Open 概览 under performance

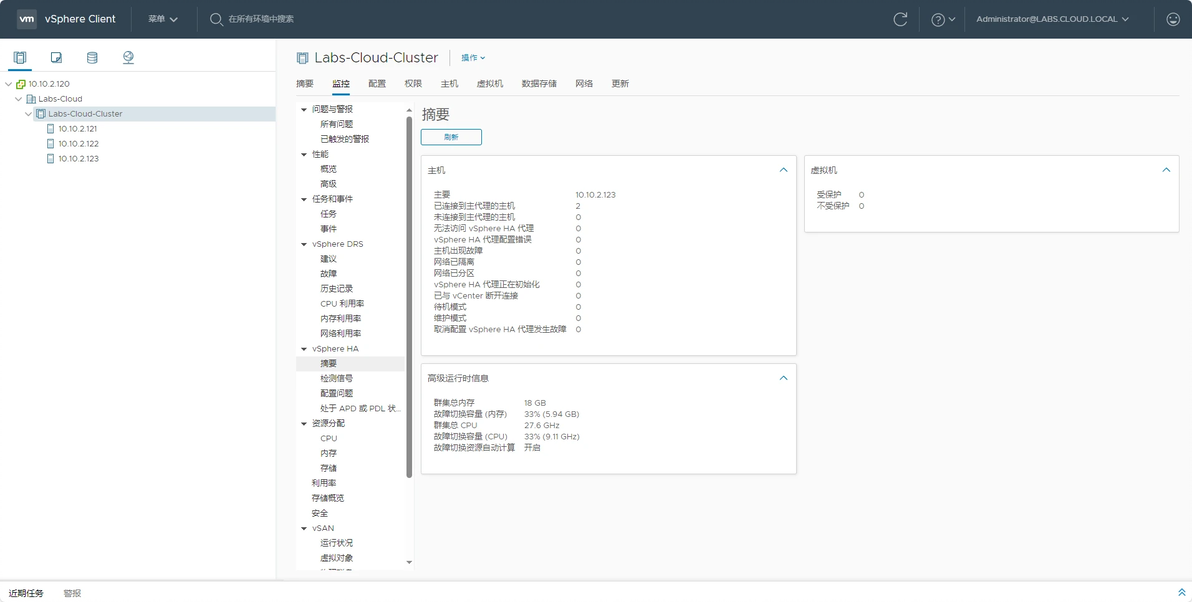pyautogui.click(x=328, y=170)
